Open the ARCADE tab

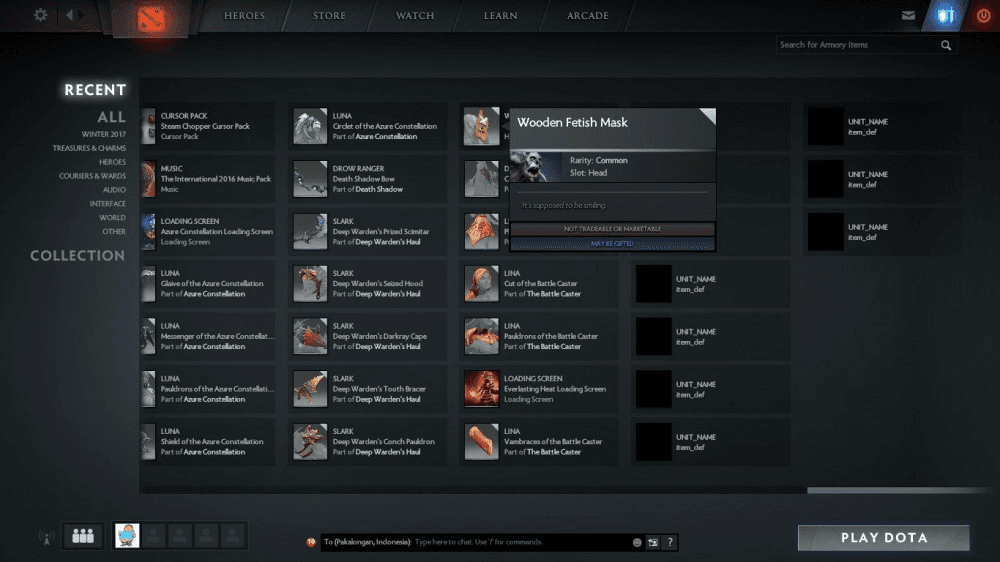coord(587,15)
